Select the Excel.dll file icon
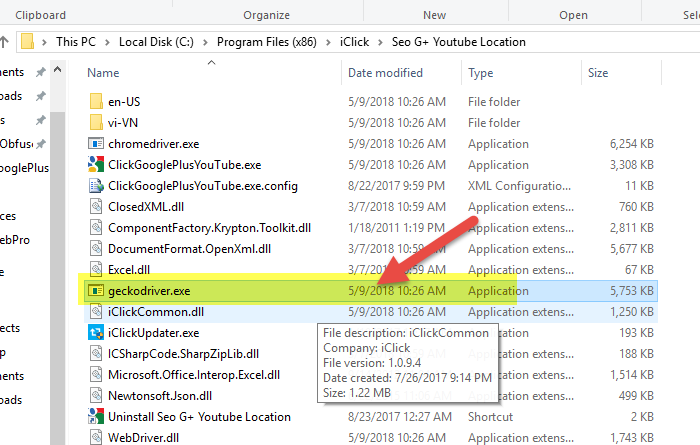Screen dimensions: 700x445 point(96,269)
